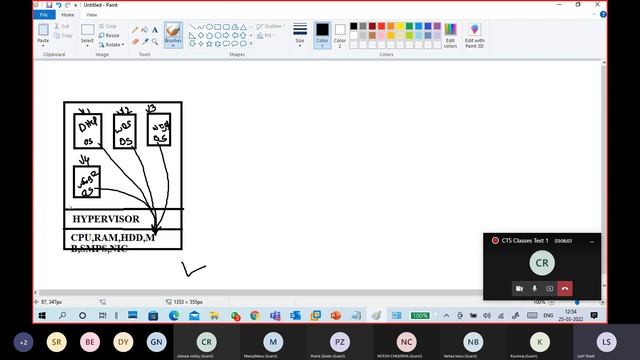640x360 pixels.
Task: Click the Crop button
Action: [x=108, y=26]
